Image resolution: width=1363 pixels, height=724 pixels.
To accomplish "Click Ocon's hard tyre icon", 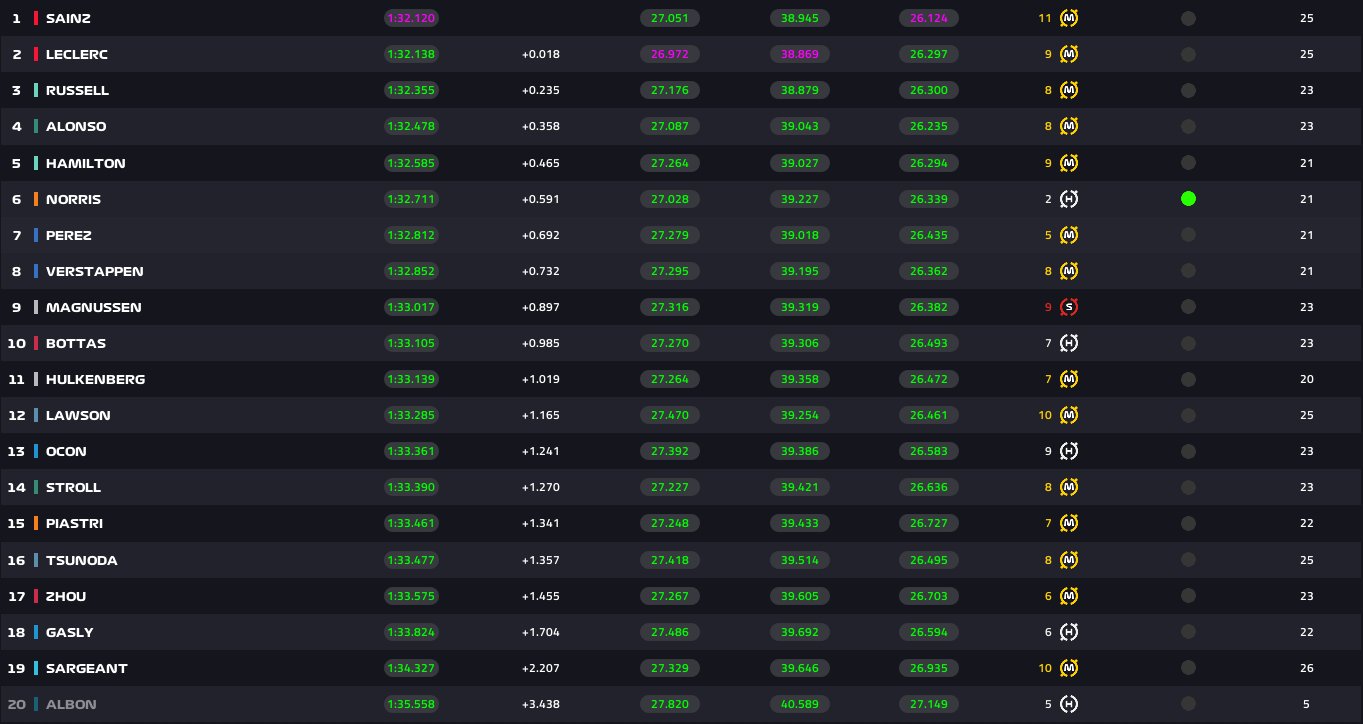I will (1069, 451).
